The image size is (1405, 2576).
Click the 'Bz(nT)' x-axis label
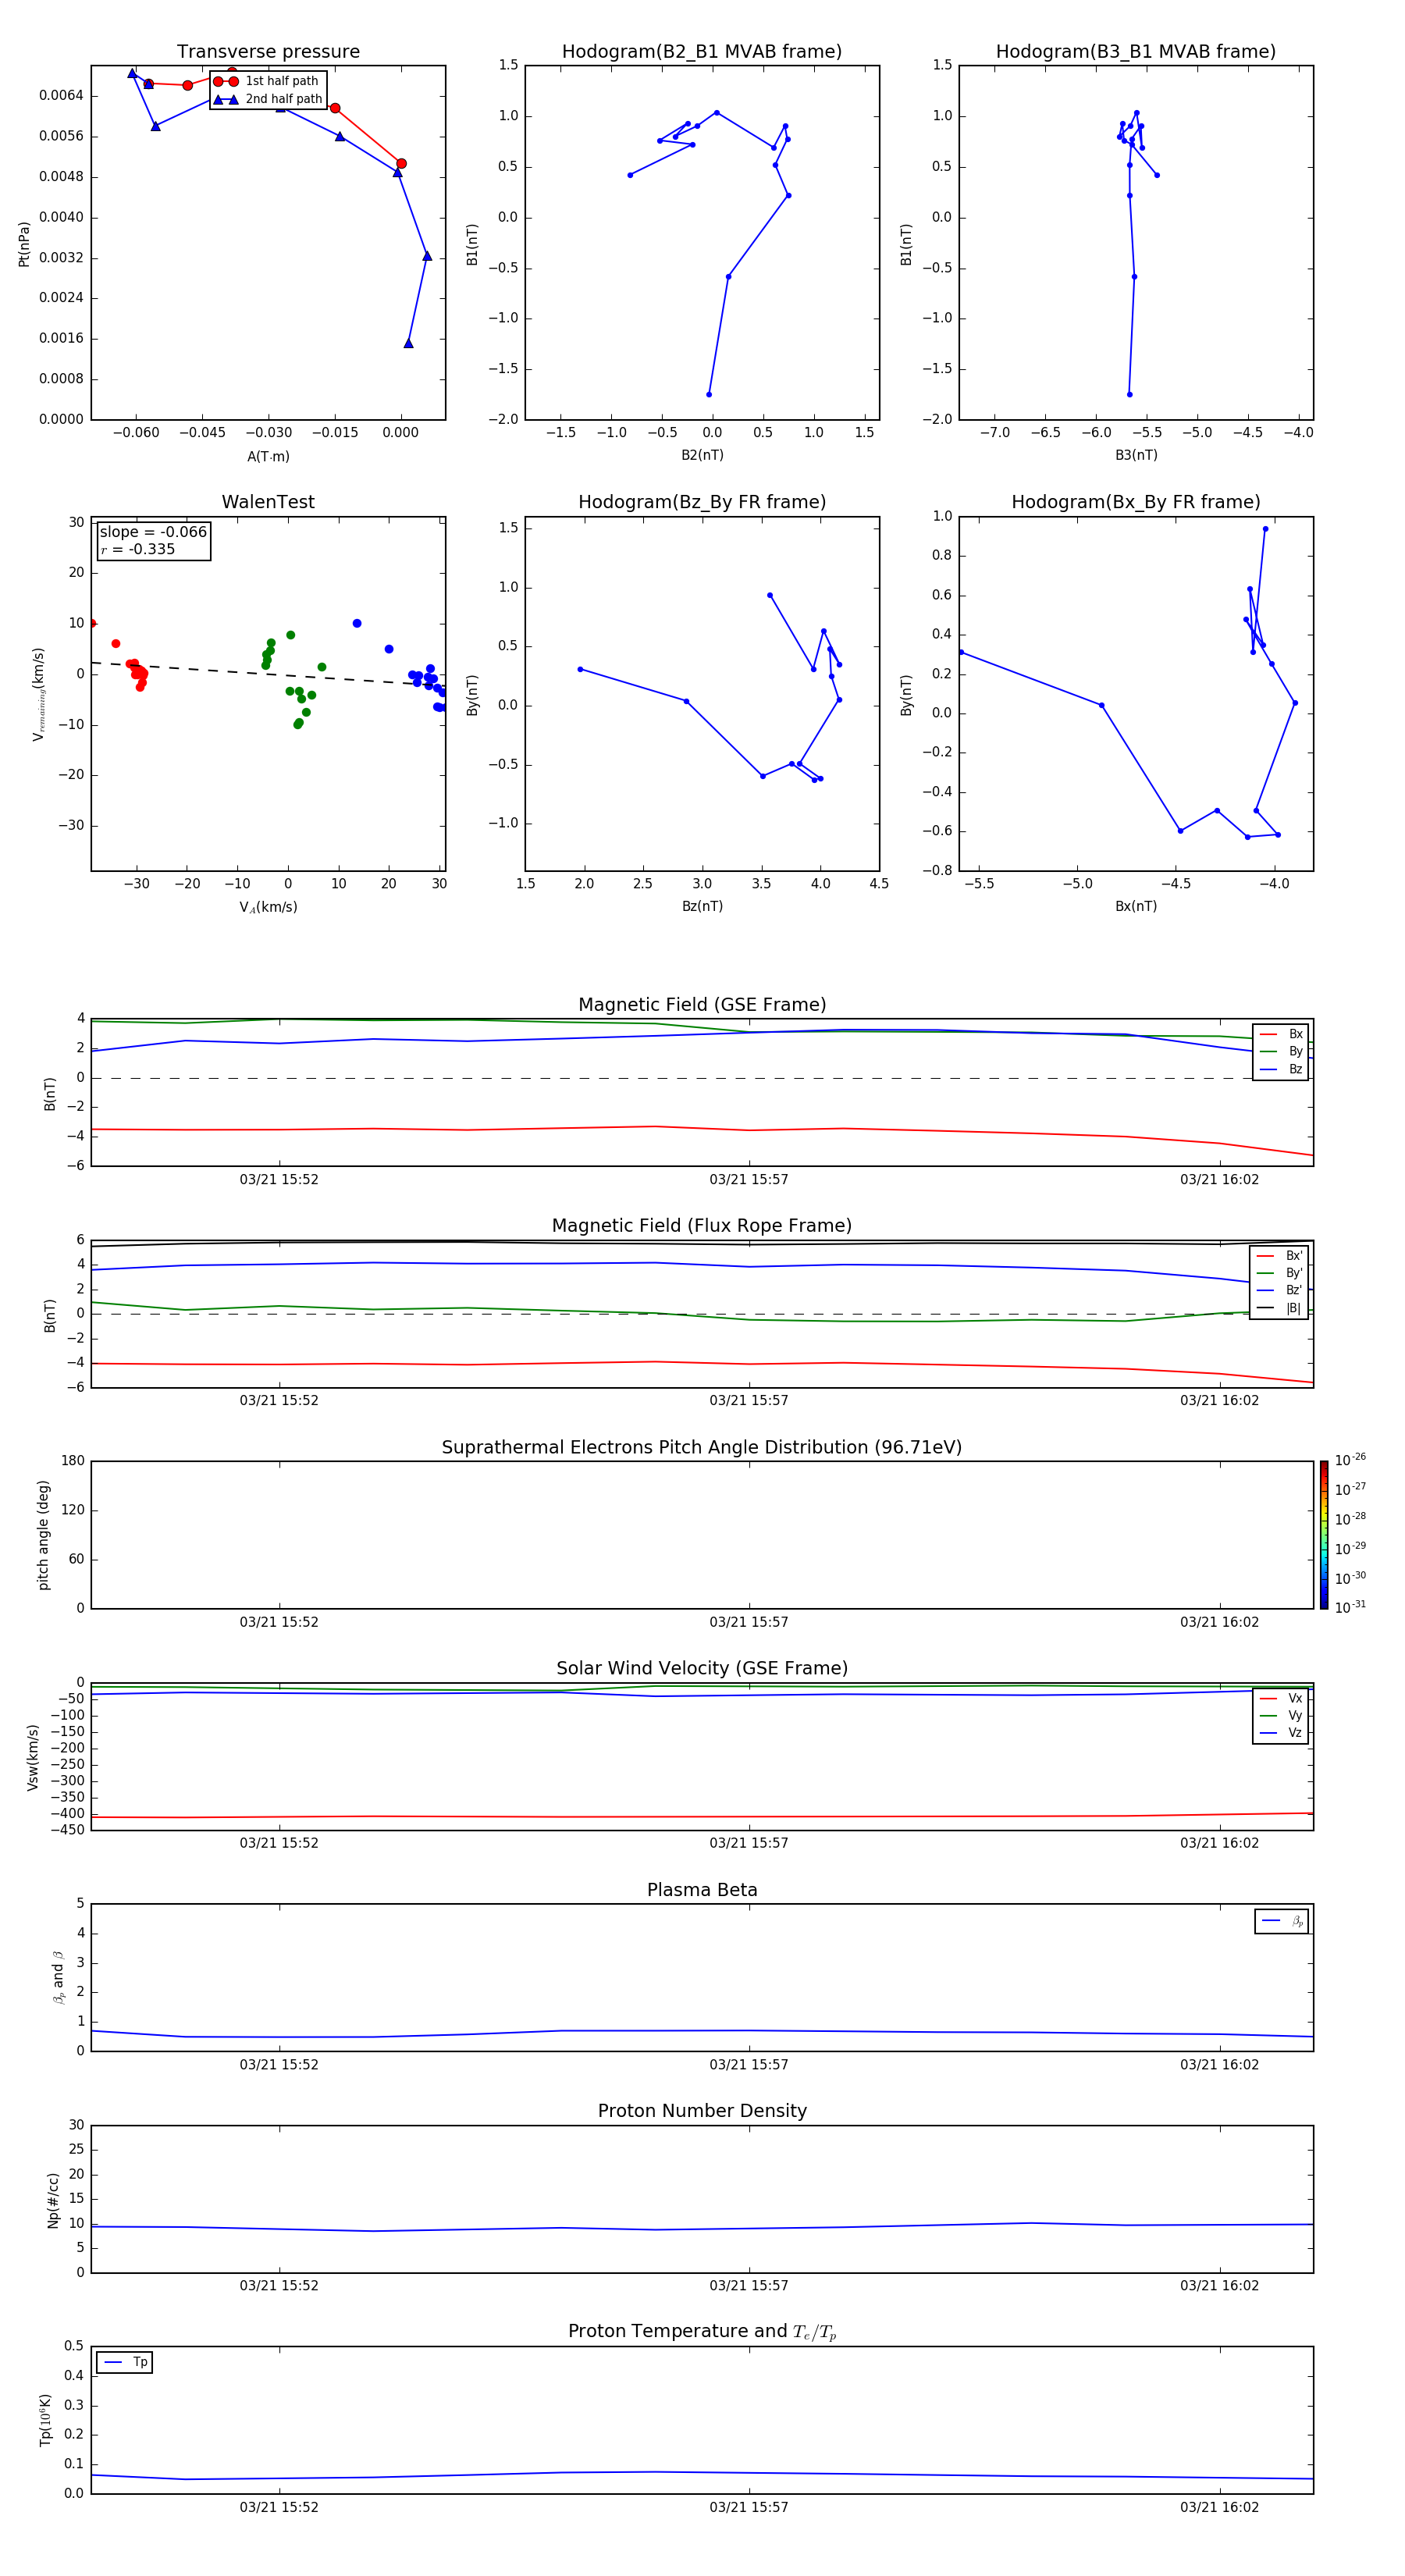click(x=702, y=906)
